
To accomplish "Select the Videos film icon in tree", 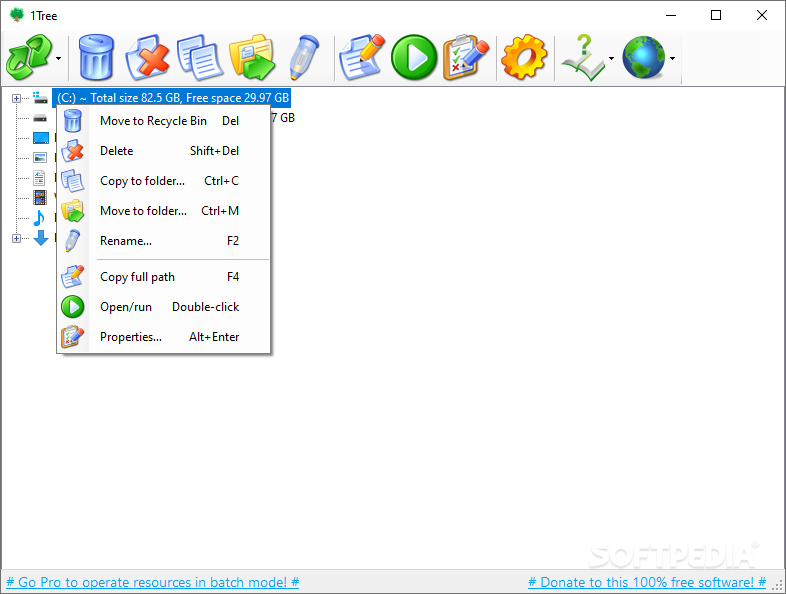I will pyautogui.click(x=40, y=198).
